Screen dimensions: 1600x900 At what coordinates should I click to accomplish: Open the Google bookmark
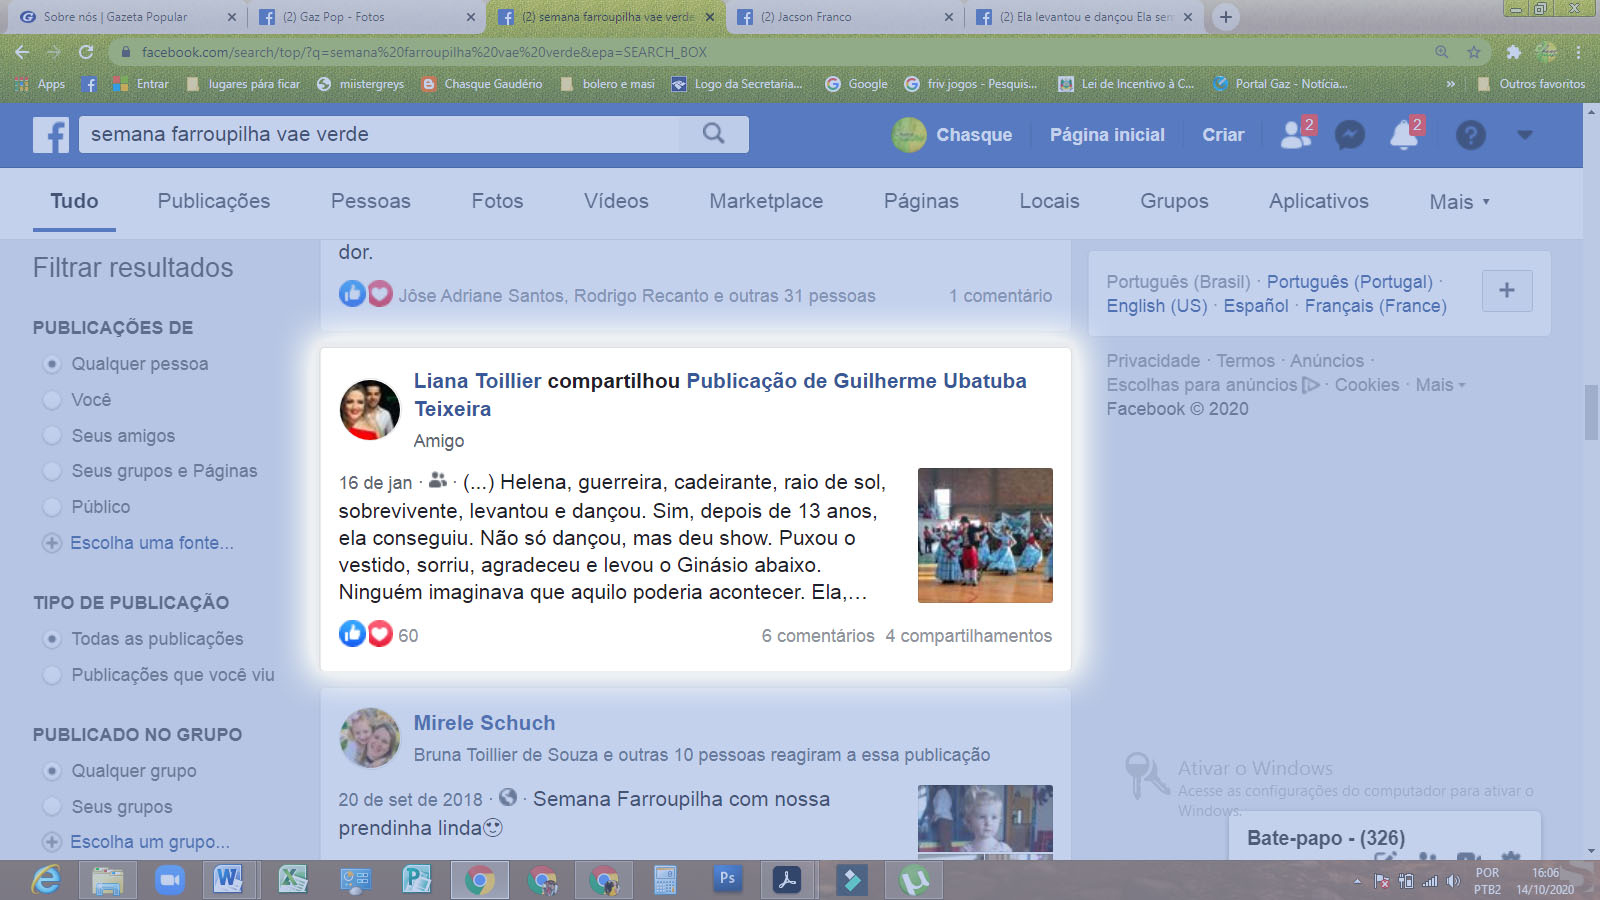click(x=856, y=84)
